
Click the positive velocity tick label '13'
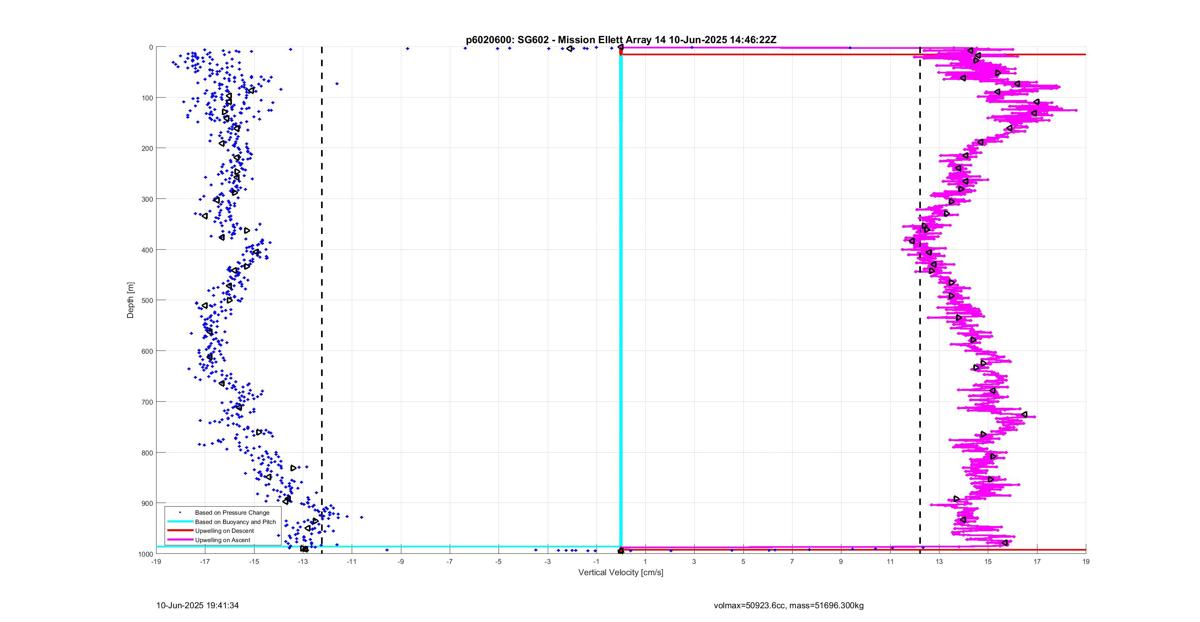pos(939,562)
